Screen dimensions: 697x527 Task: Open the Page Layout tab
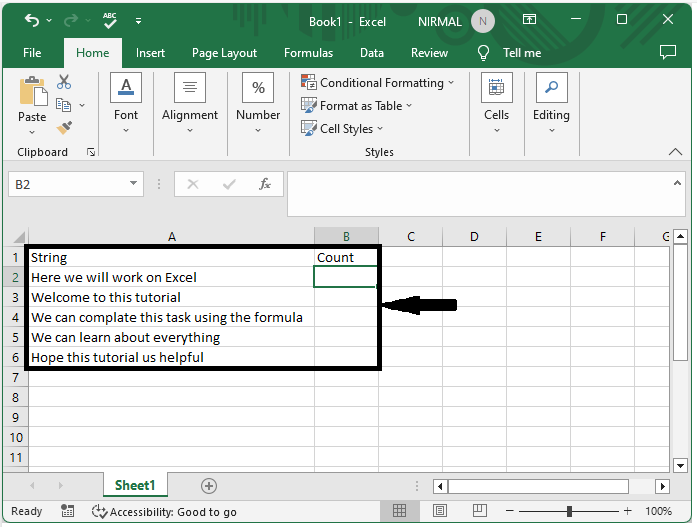(x=224, y=53)
